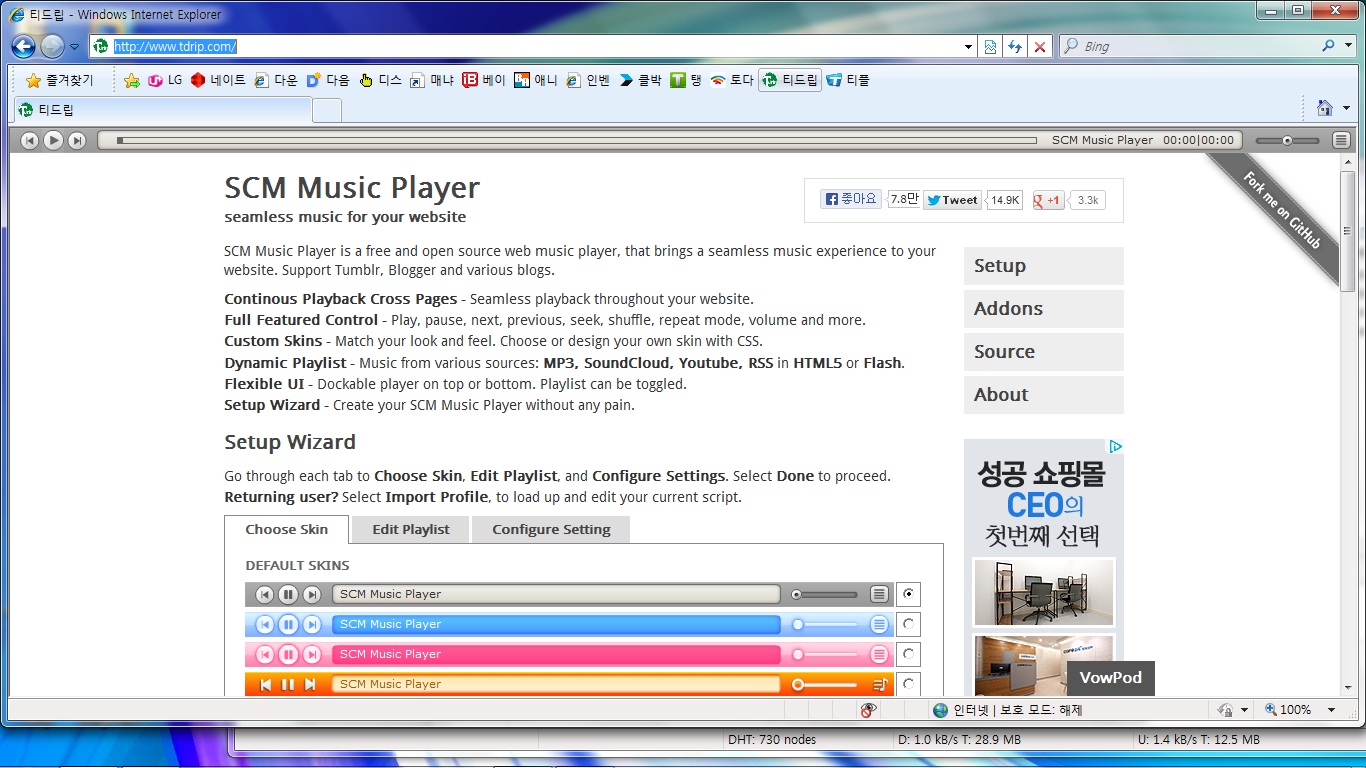Screen dimensions: 1366x768
Task: Click the browser back arrow button
Action: (x=23, y=46)
